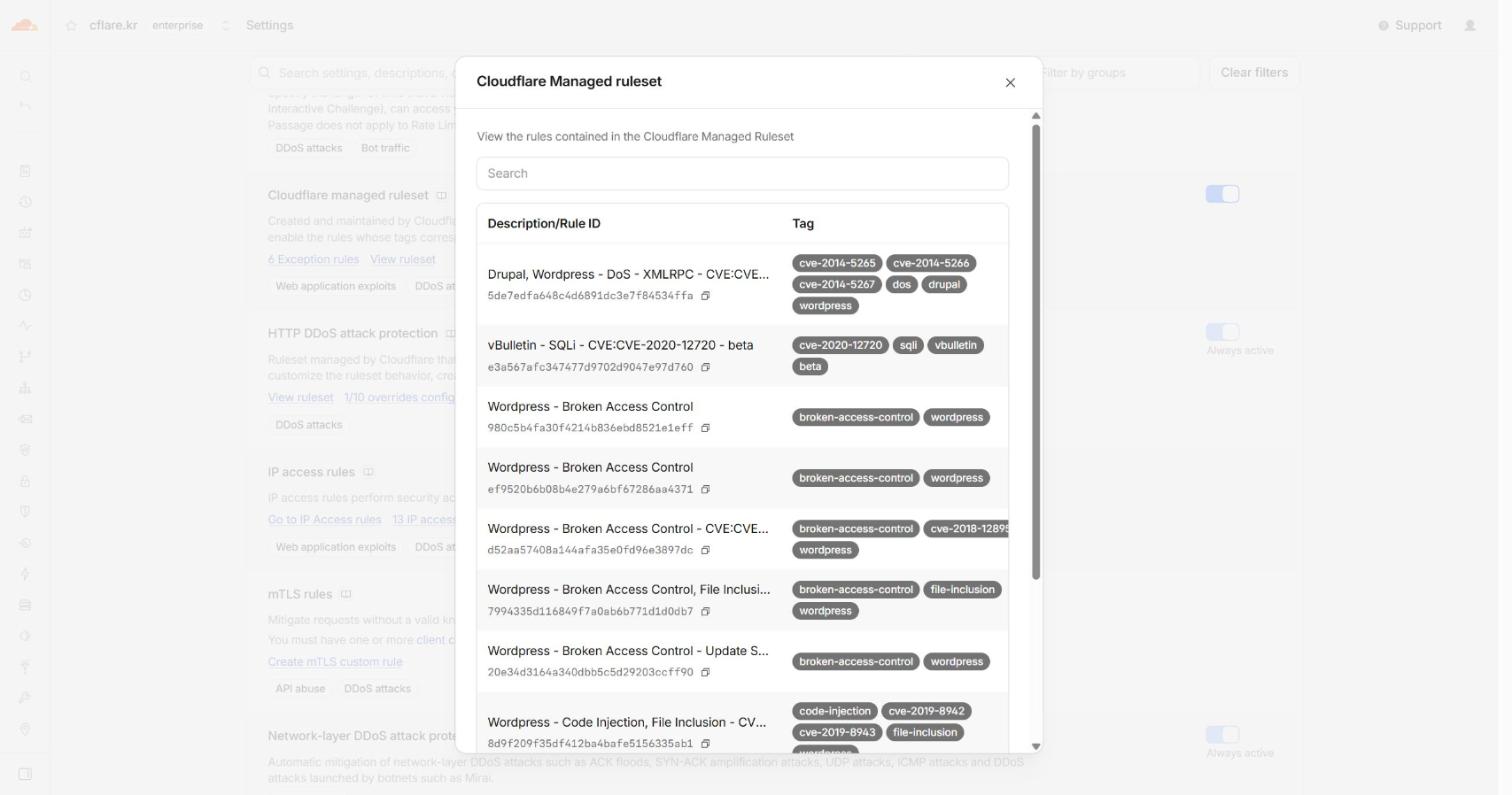Screen dimensions: 1512x795
Task: Toggle the Network-layer DDoS protection switch
Action: click(1222, 735)
